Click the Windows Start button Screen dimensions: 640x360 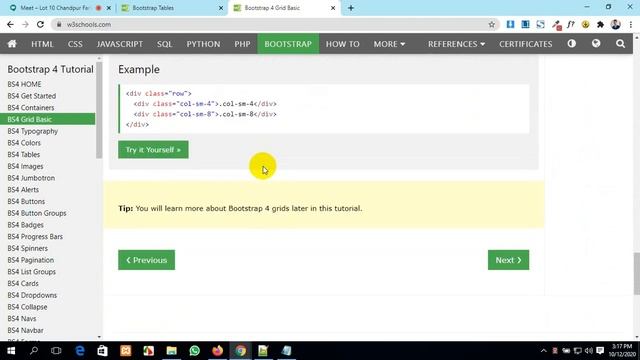(x=11, y=351)
